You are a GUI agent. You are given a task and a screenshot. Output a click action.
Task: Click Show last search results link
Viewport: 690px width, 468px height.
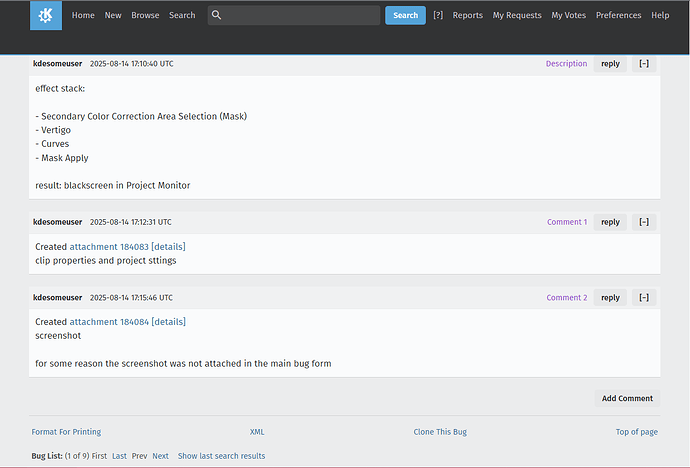tap(221, 456)
